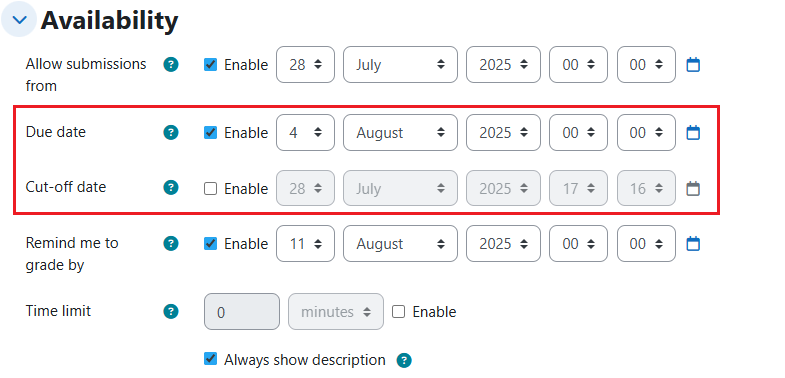Open calendar picker for Allow submissions from
Viewport: 785px width, 378px height.
point(693,65)
